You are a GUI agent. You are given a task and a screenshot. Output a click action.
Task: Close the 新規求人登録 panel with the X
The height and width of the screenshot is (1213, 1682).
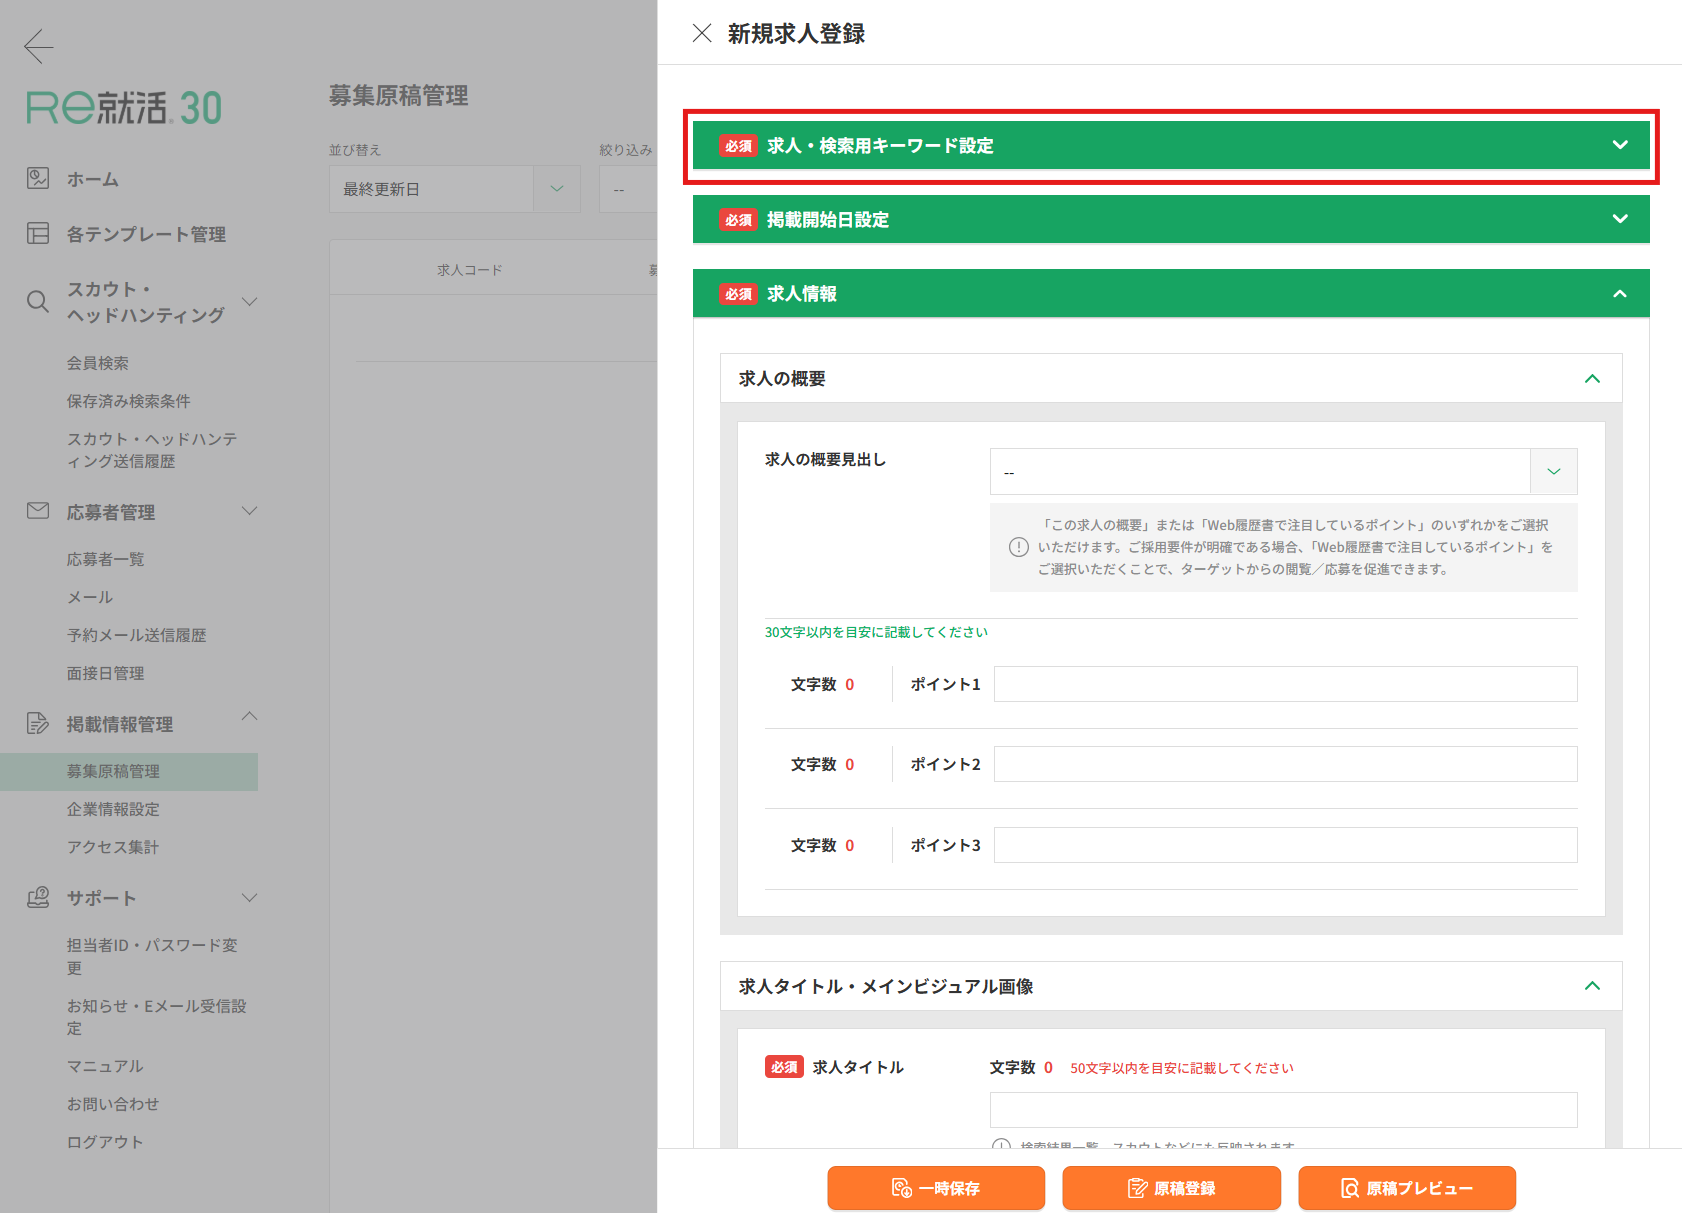tap(702, 33)
